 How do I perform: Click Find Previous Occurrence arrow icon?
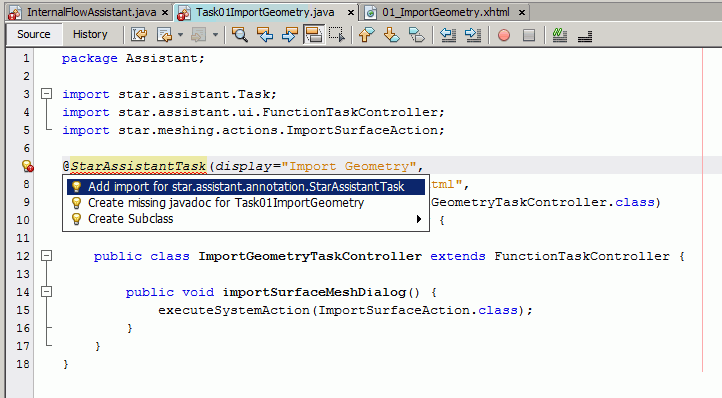(x=265, y=35)
